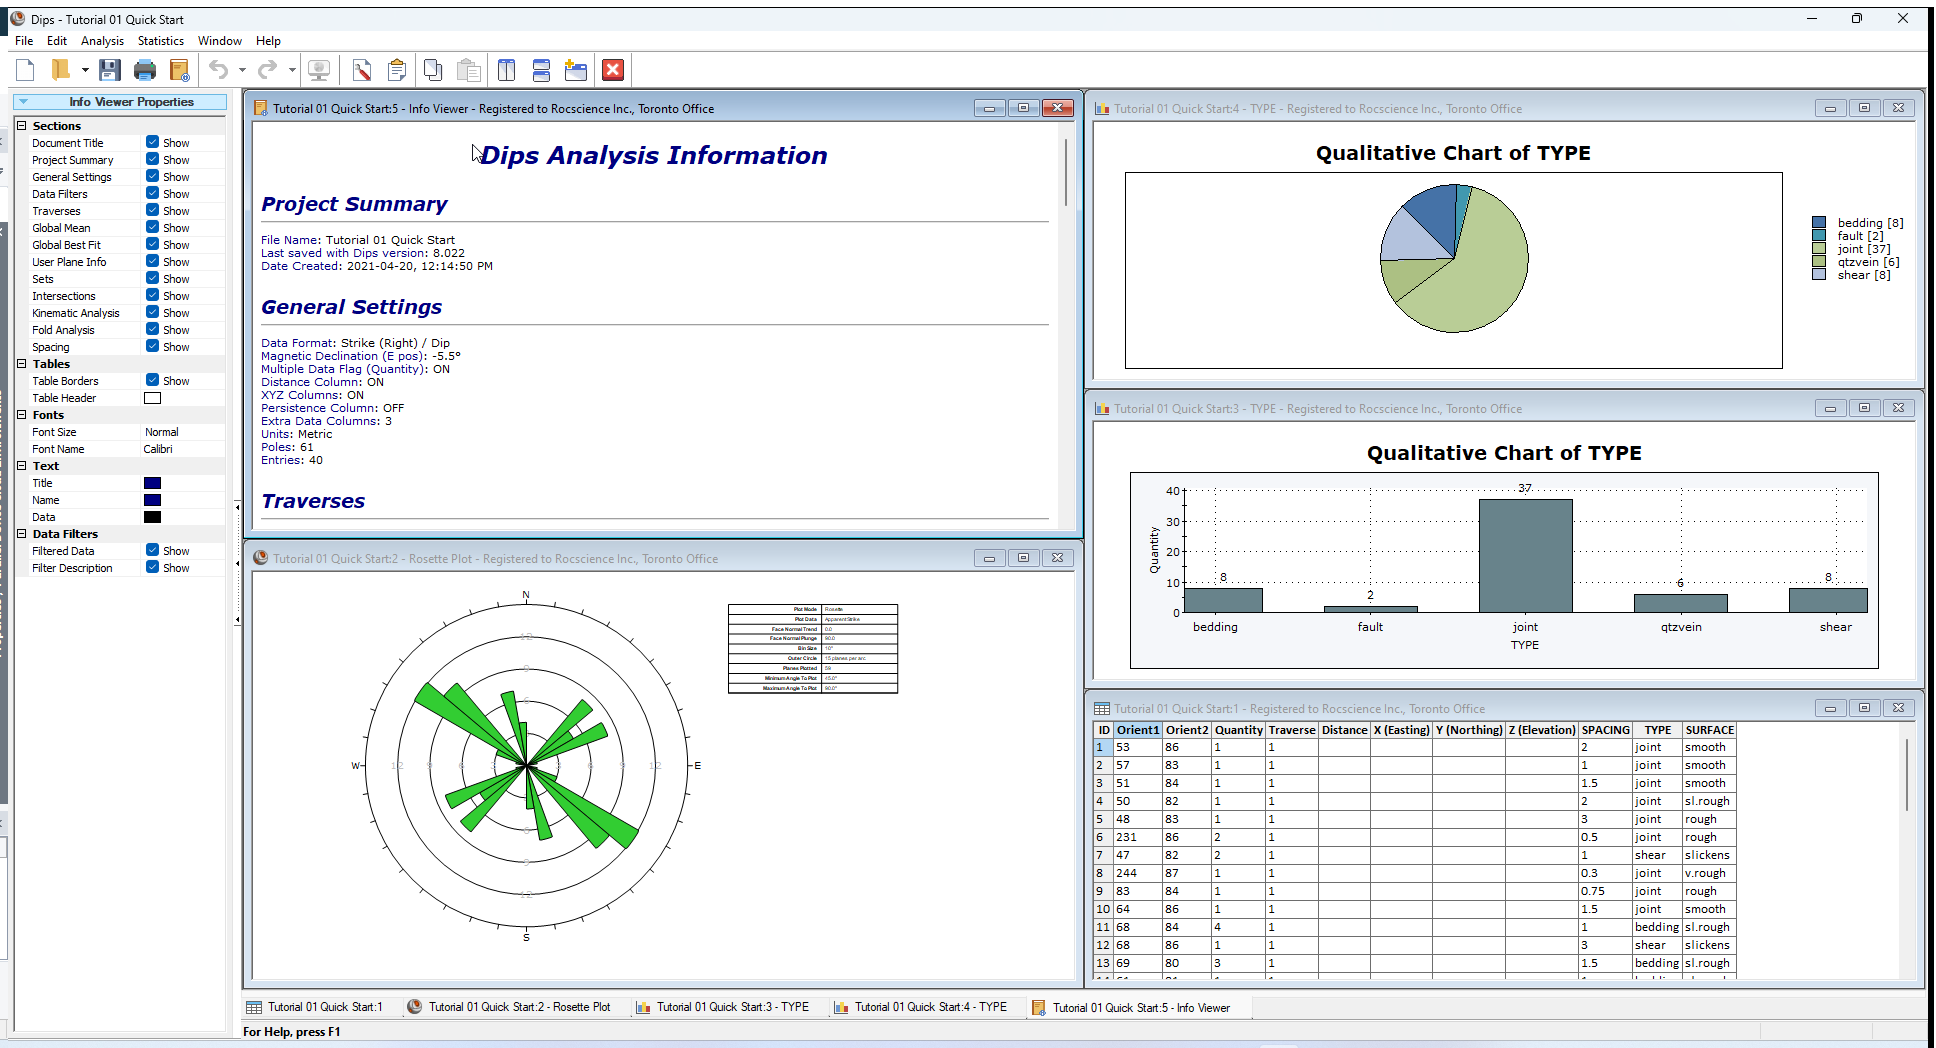Enable the Table Header checkbox

(152, 398)
